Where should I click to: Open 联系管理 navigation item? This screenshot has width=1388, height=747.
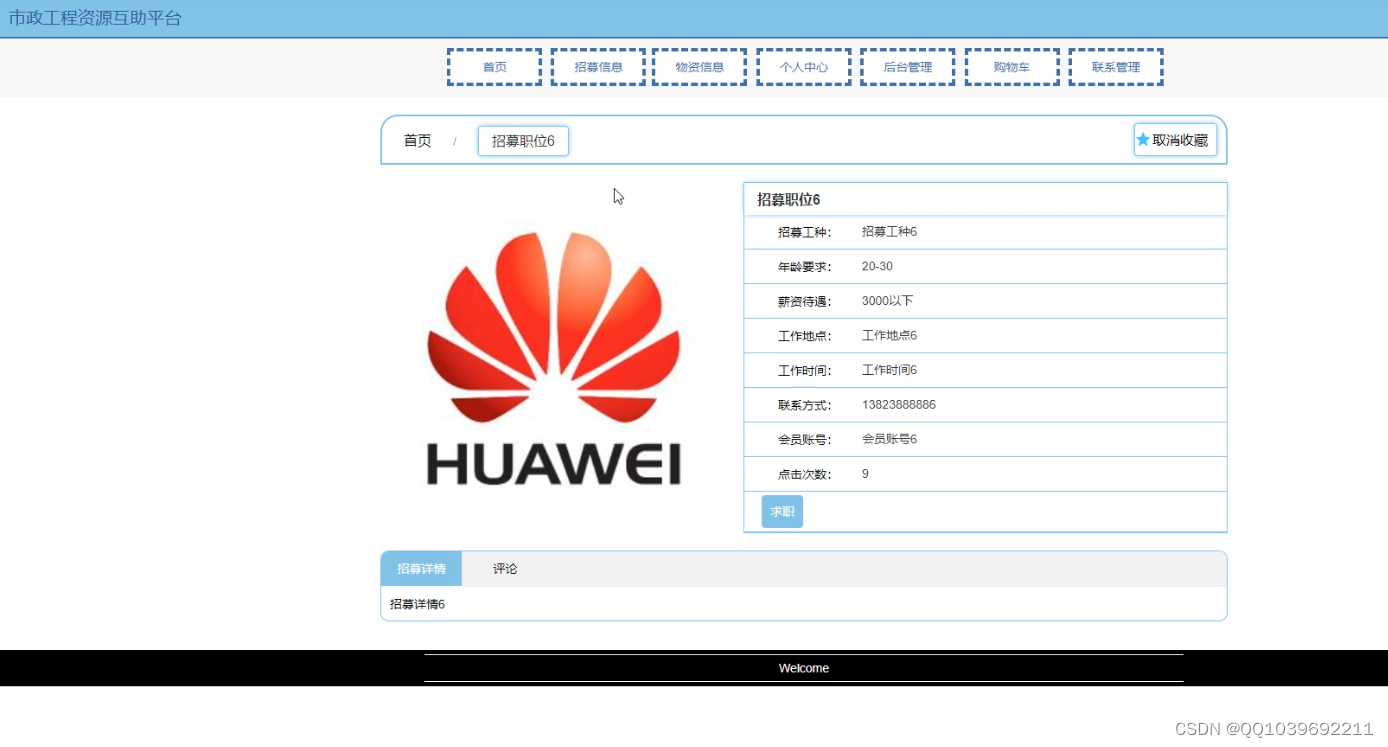pyautogui.click(x=1116, y=67)
